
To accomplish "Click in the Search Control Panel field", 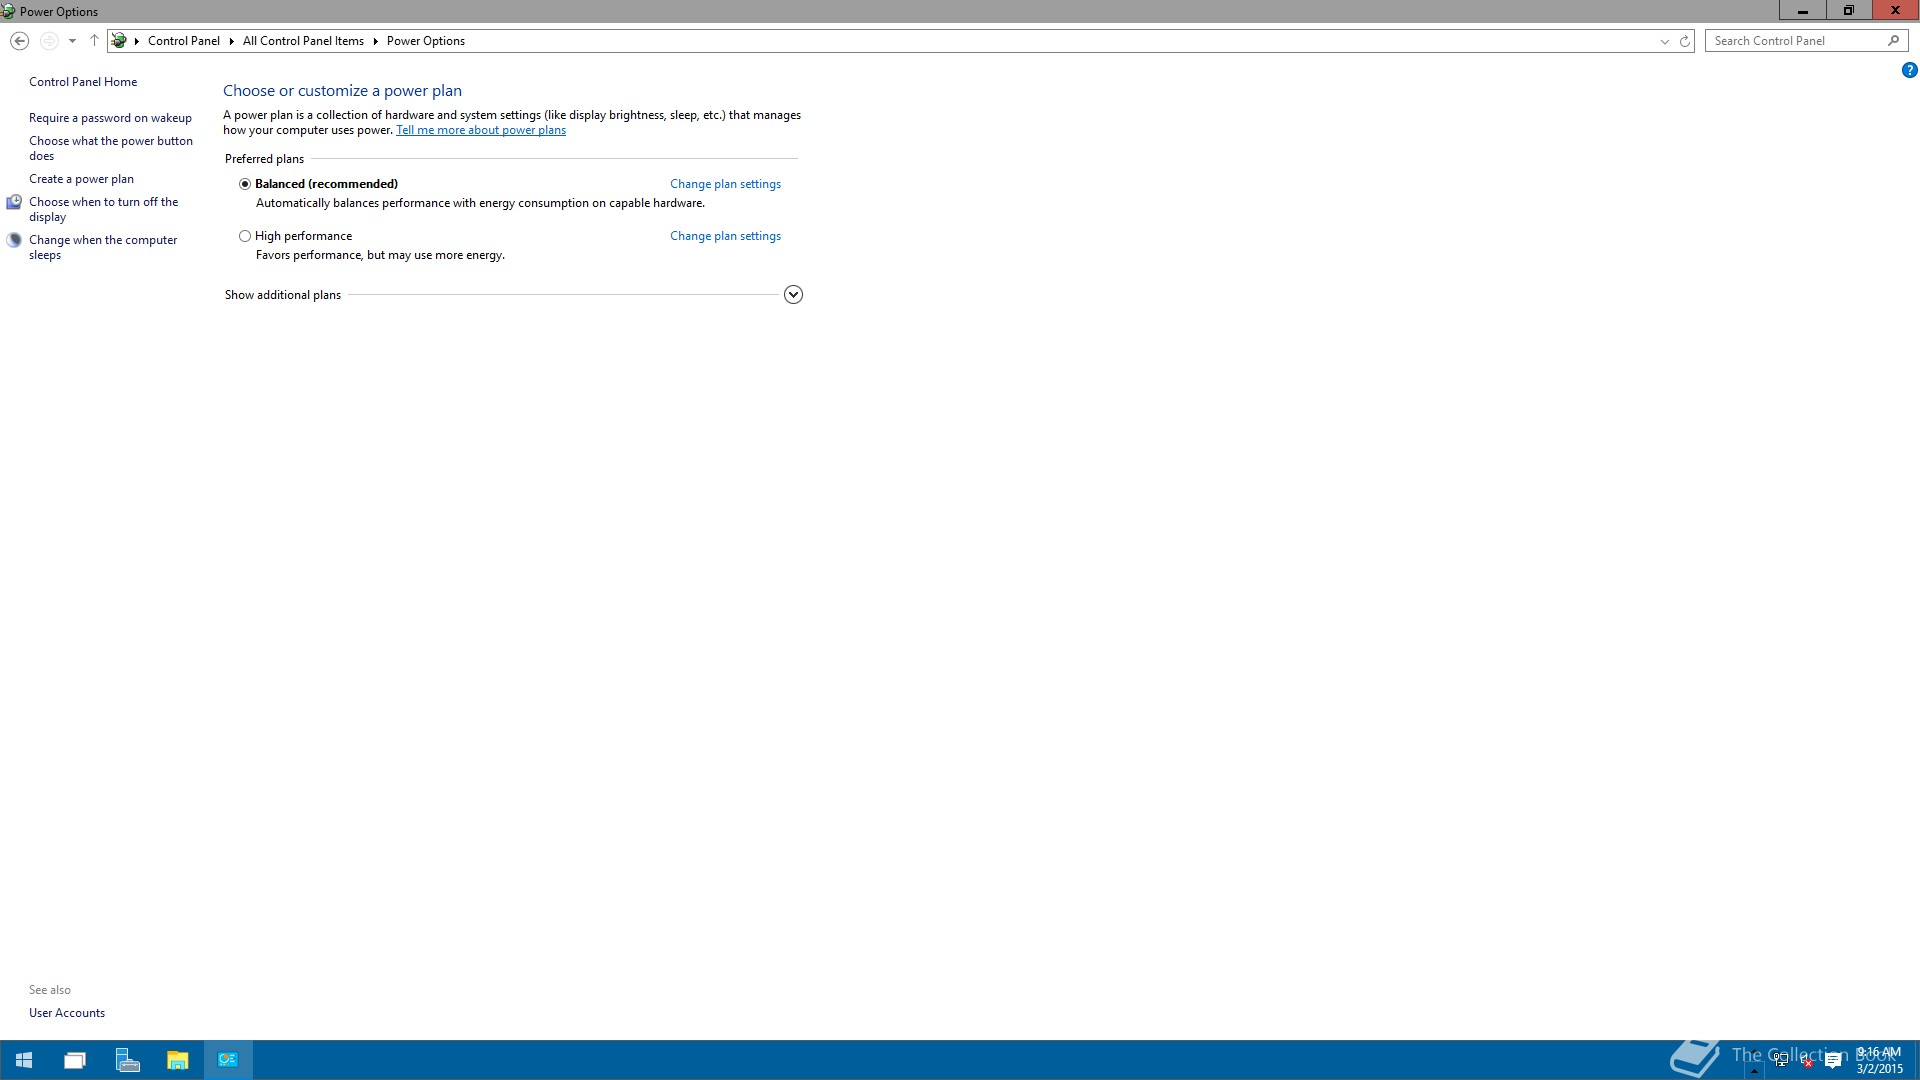I will tap(1795, 41).
